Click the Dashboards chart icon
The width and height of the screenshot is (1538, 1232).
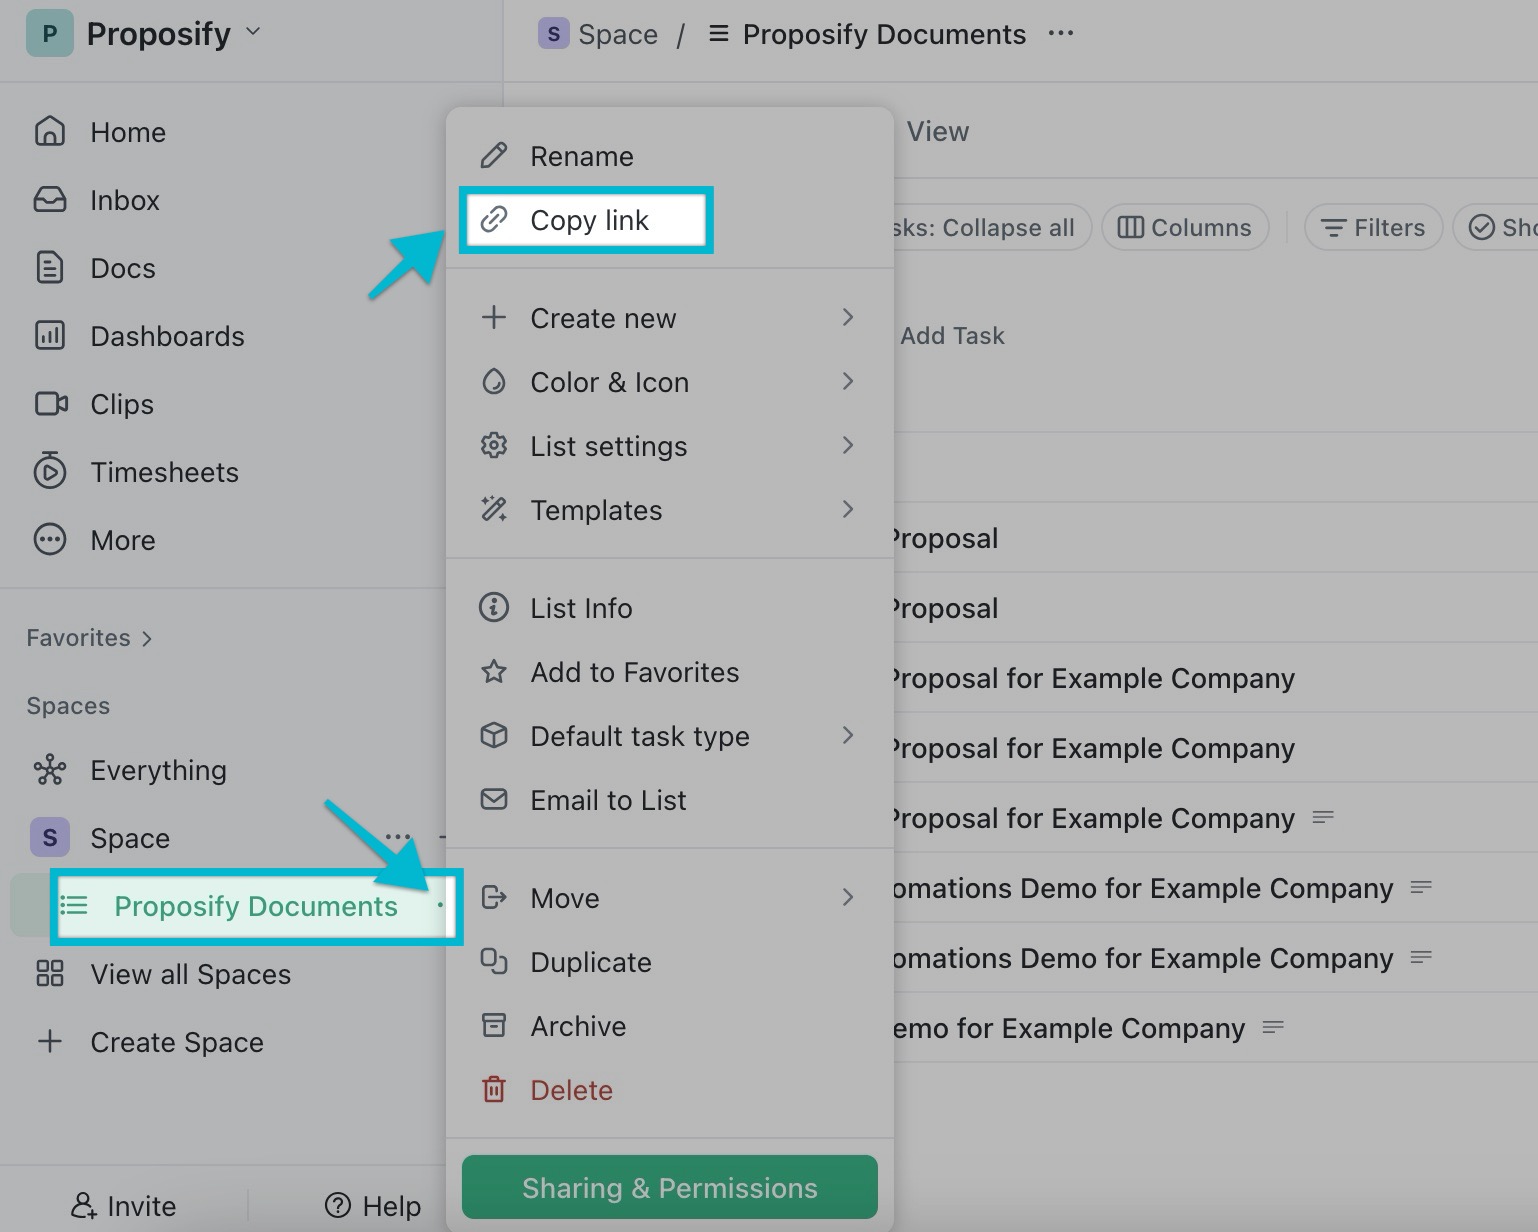pos(50,336)
